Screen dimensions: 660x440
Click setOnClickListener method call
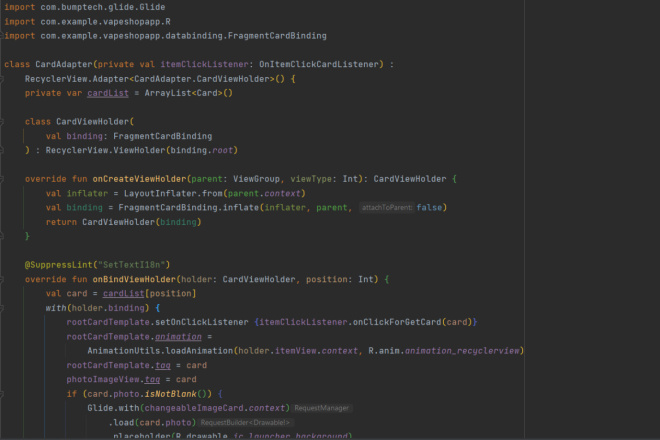[202, 322]
